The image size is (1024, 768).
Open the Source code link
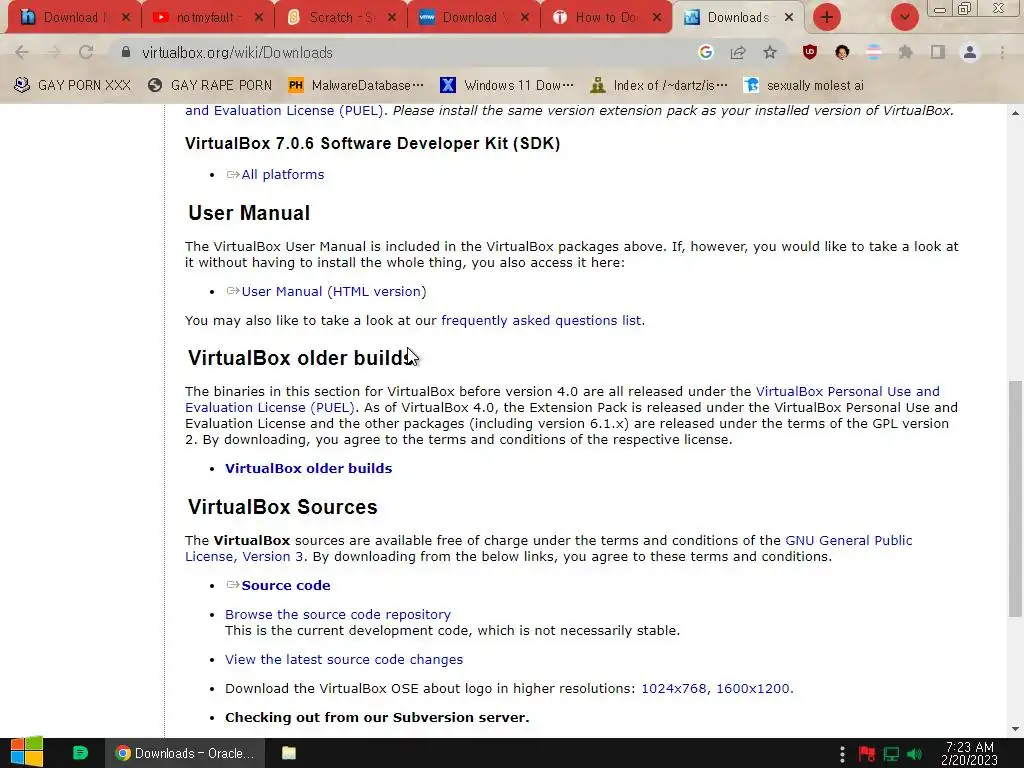pos(285,585)
